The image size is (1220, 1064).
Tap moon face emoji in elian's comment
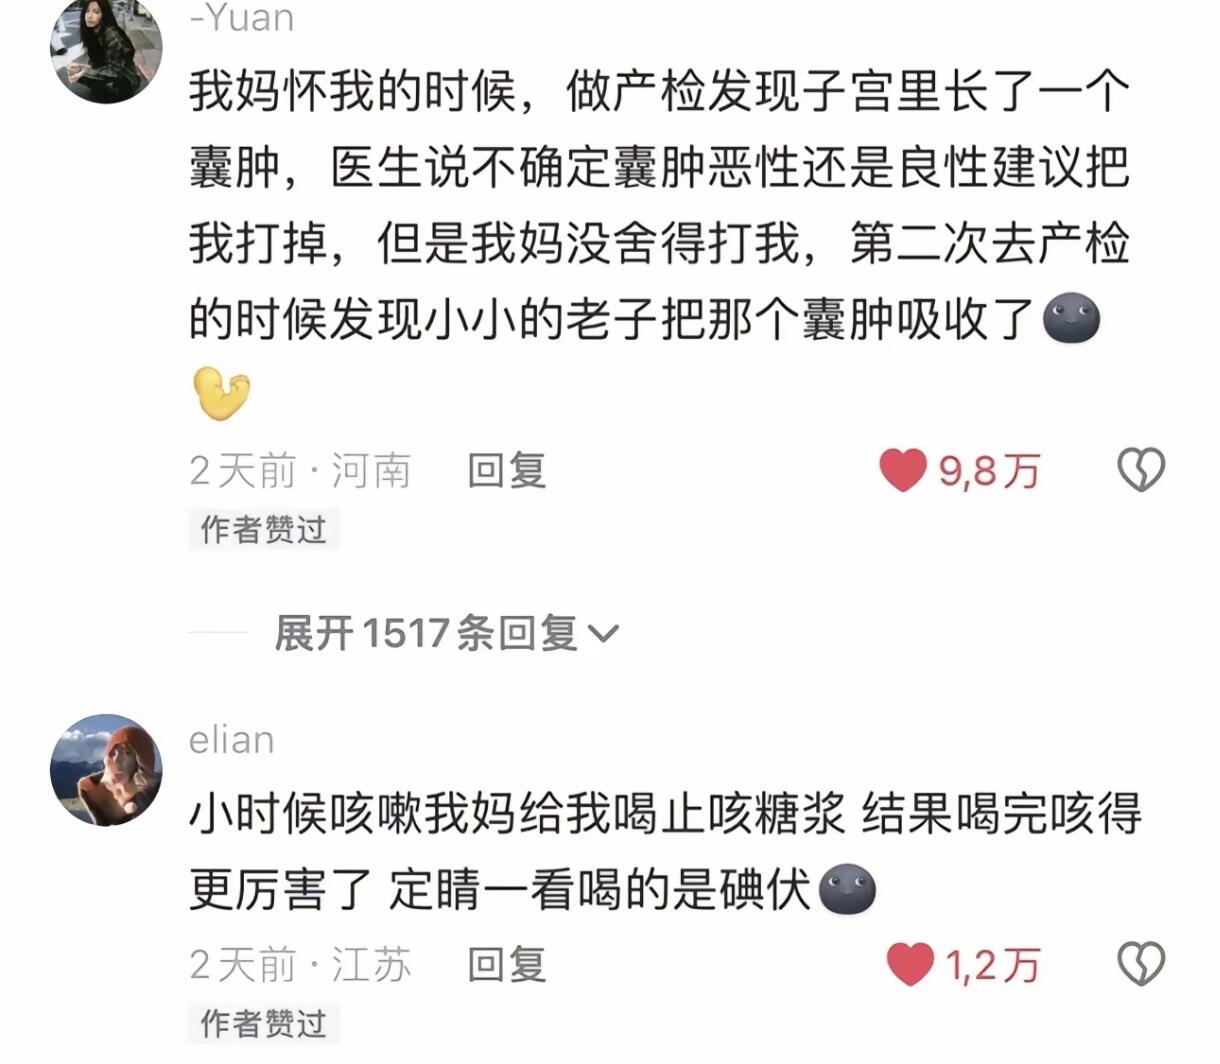tap(847, 890)
